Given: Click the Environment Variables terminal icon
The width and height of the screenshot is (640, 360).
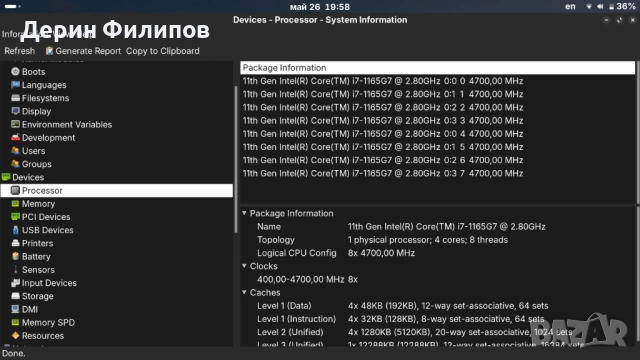Looking at the screenshot, I should [x=16, y=124].
